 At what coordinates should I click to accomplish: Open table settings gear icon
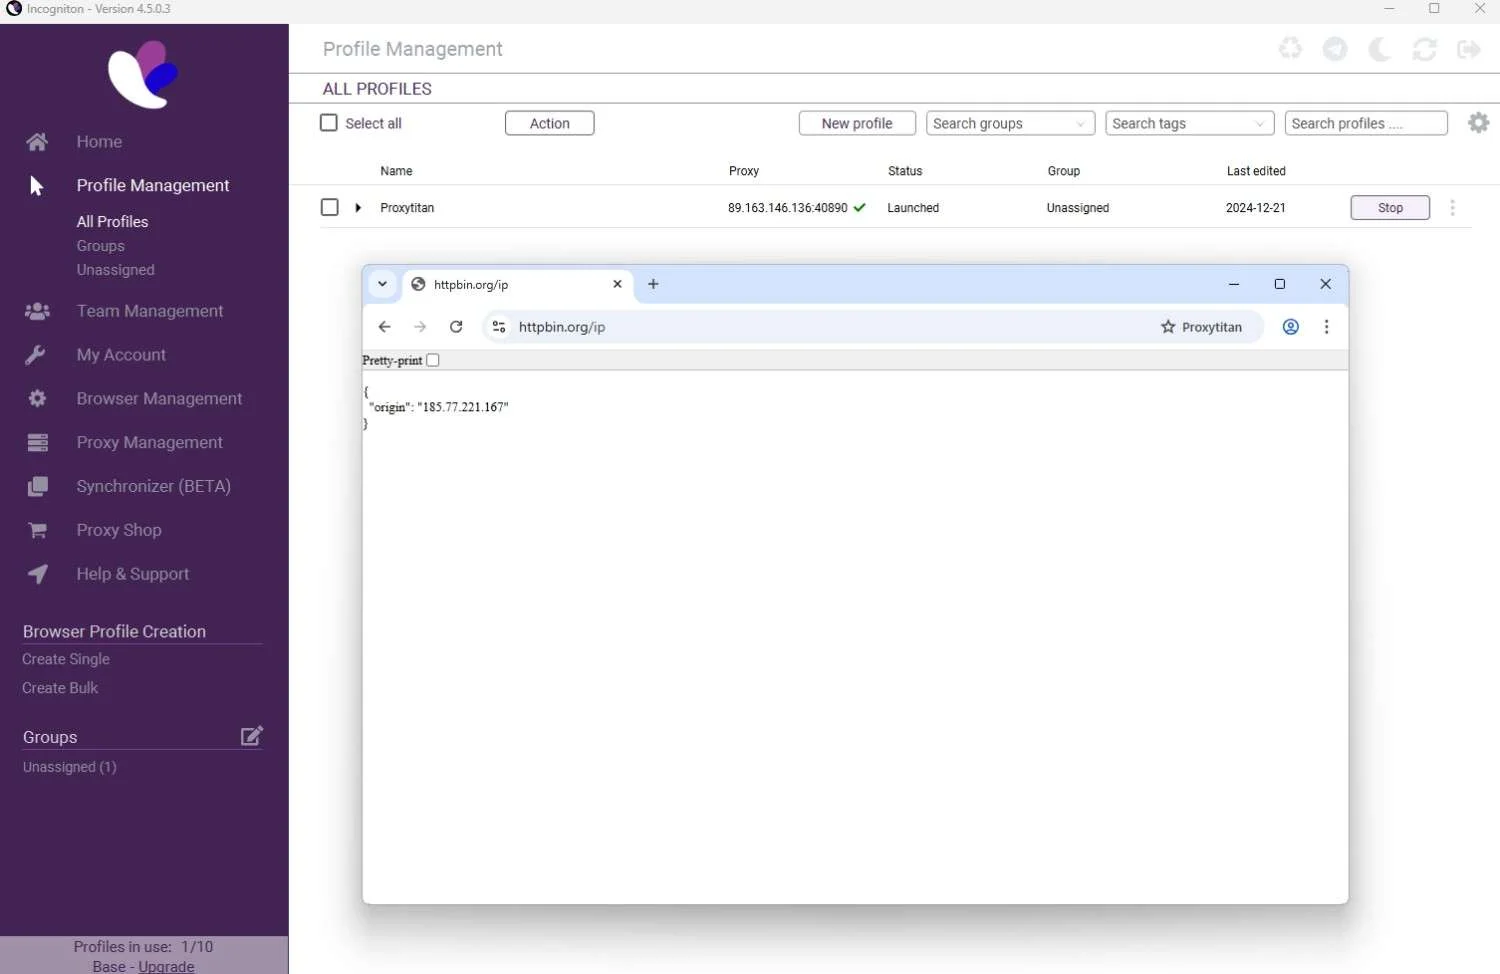pos(1478,123)
